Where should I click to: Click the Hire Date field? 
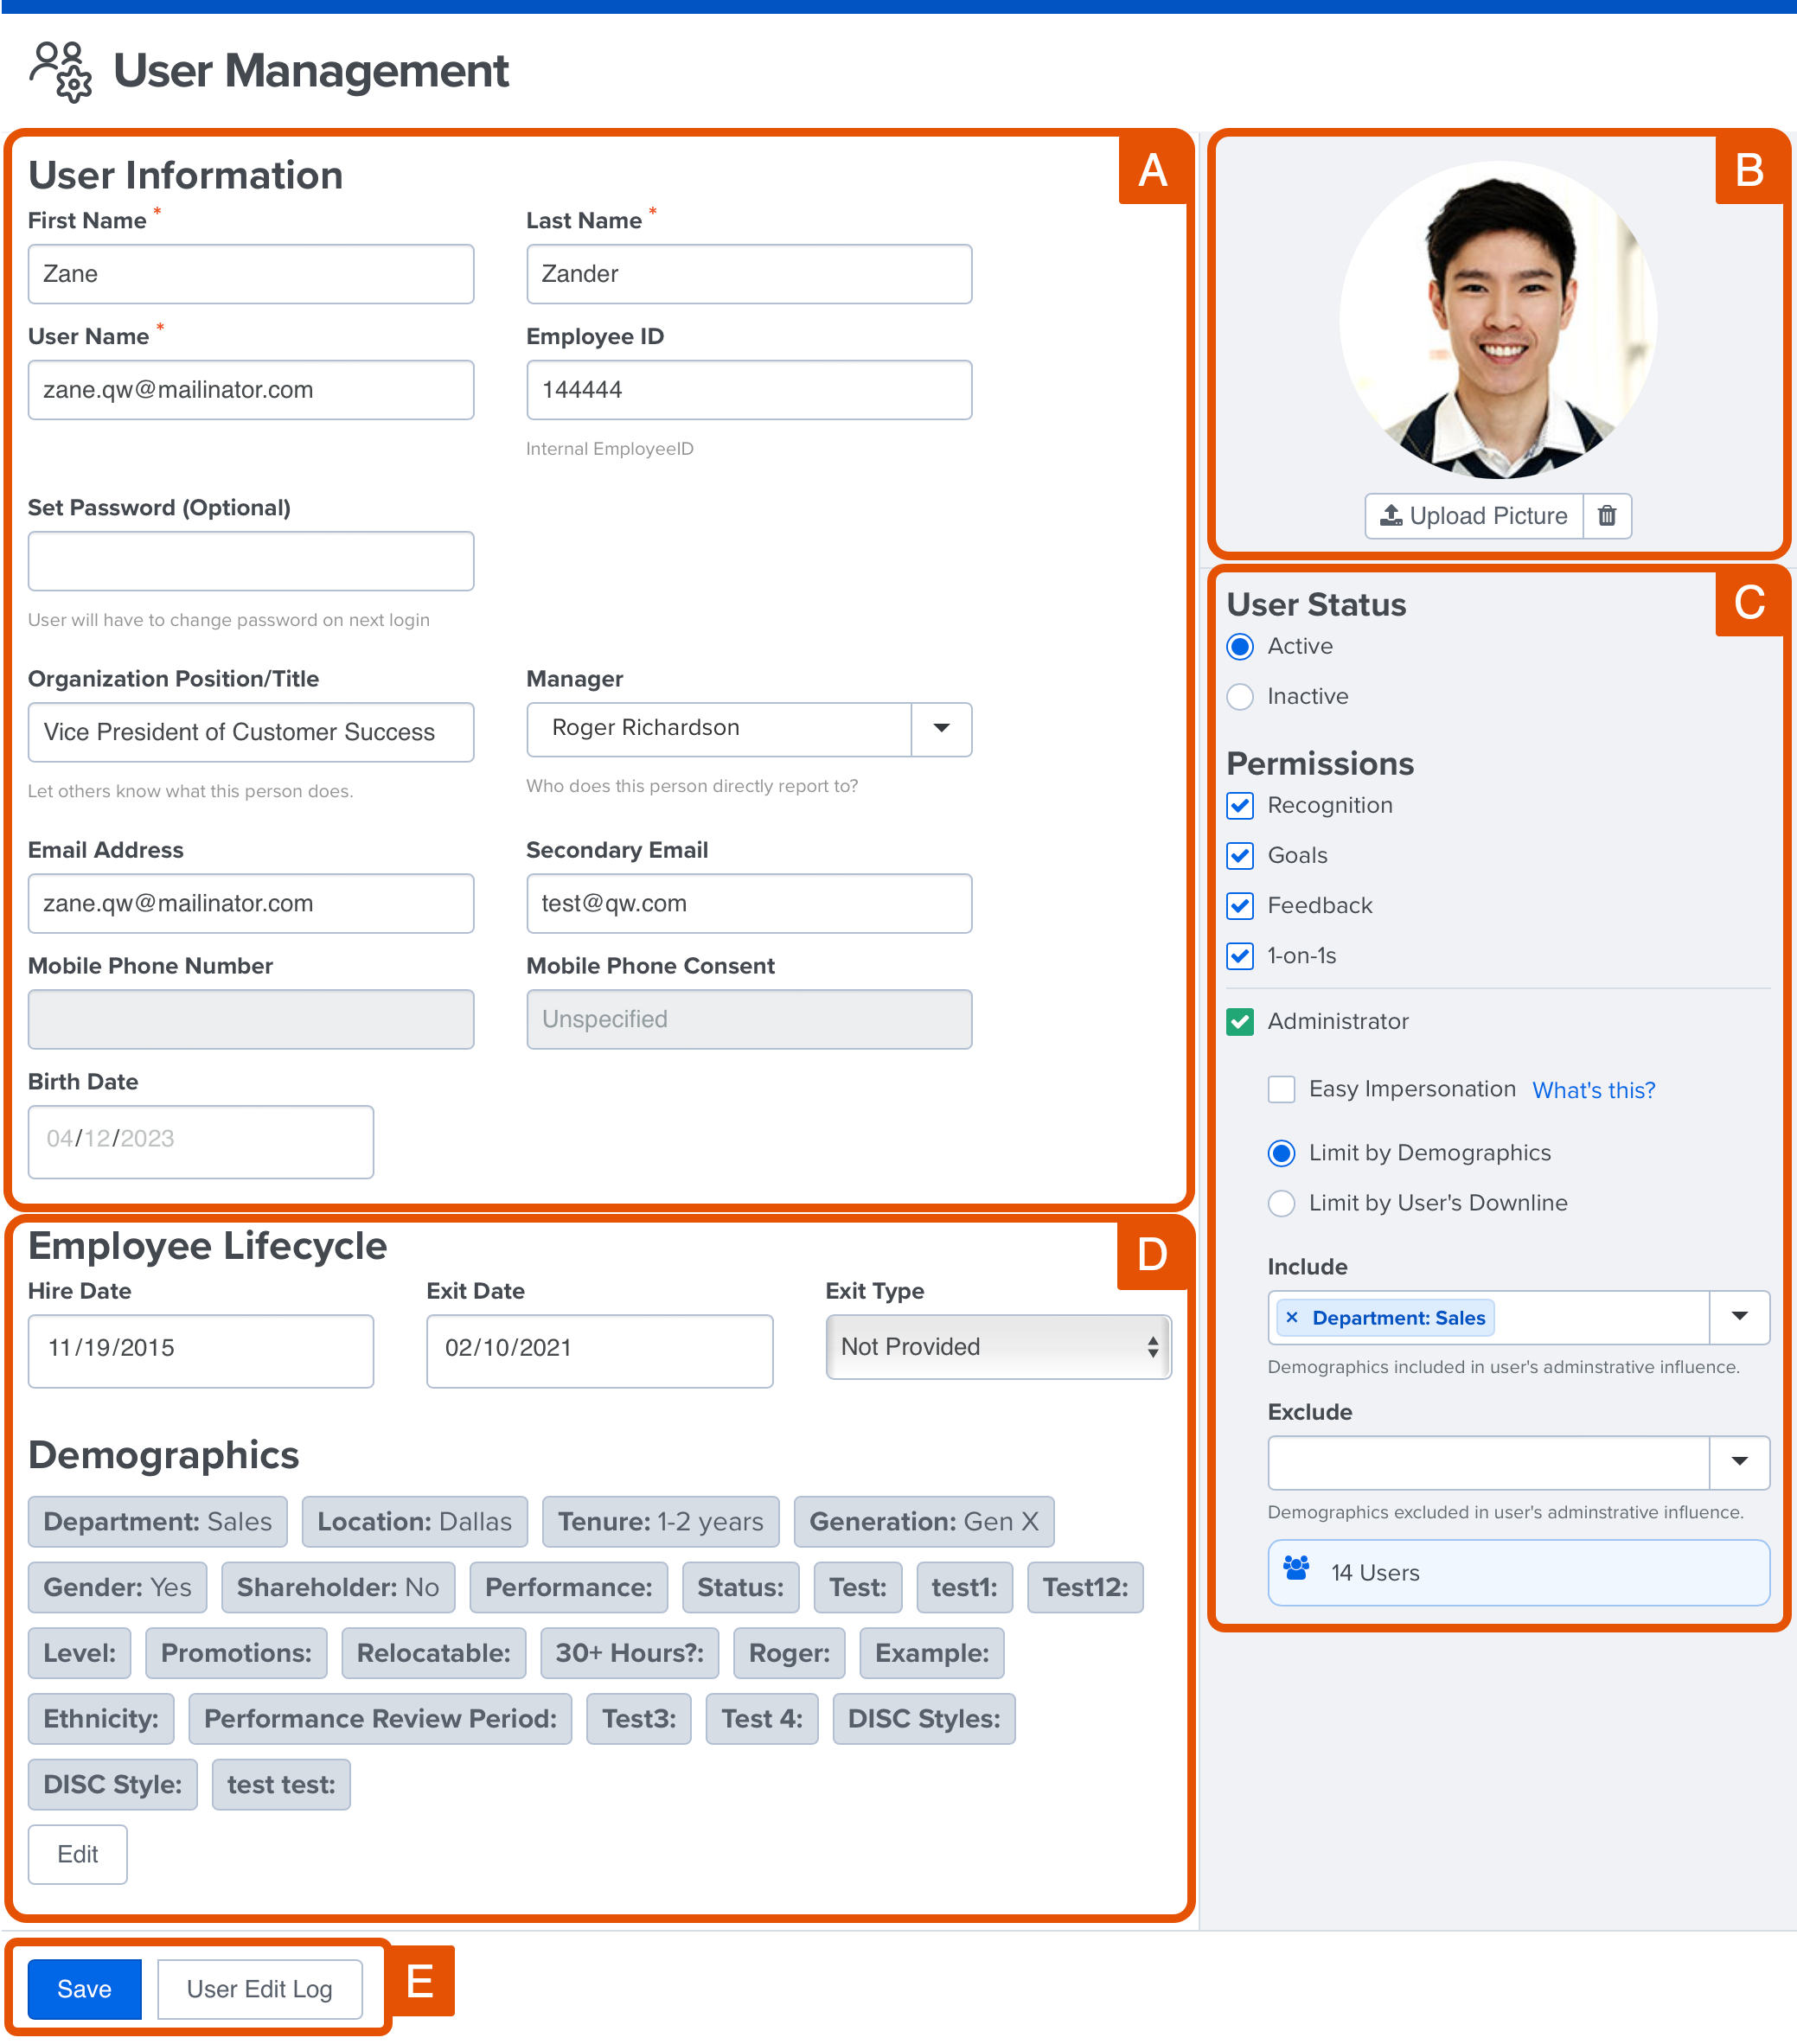[200, 1350]
